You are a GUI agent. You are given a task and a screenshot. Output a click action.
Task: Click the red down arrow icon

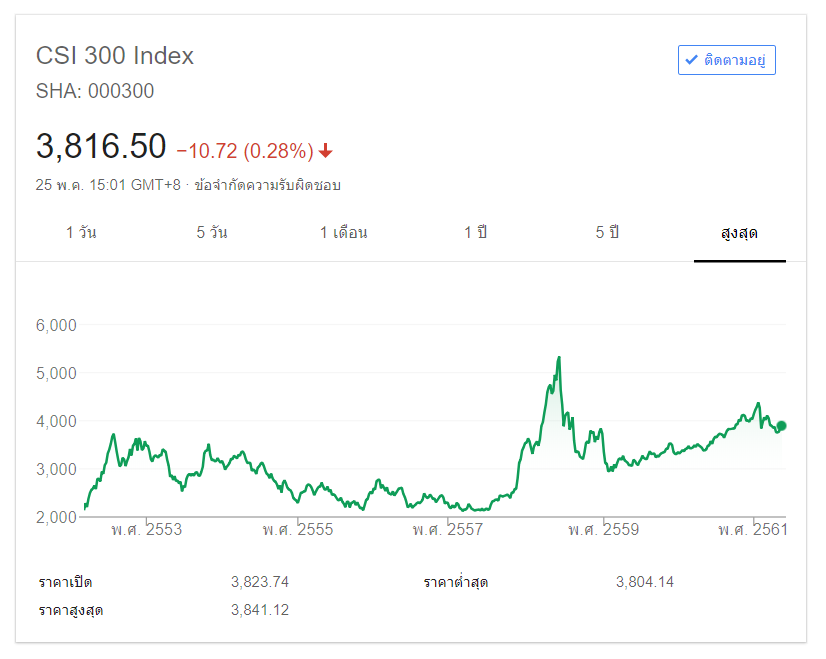(326, 151)
